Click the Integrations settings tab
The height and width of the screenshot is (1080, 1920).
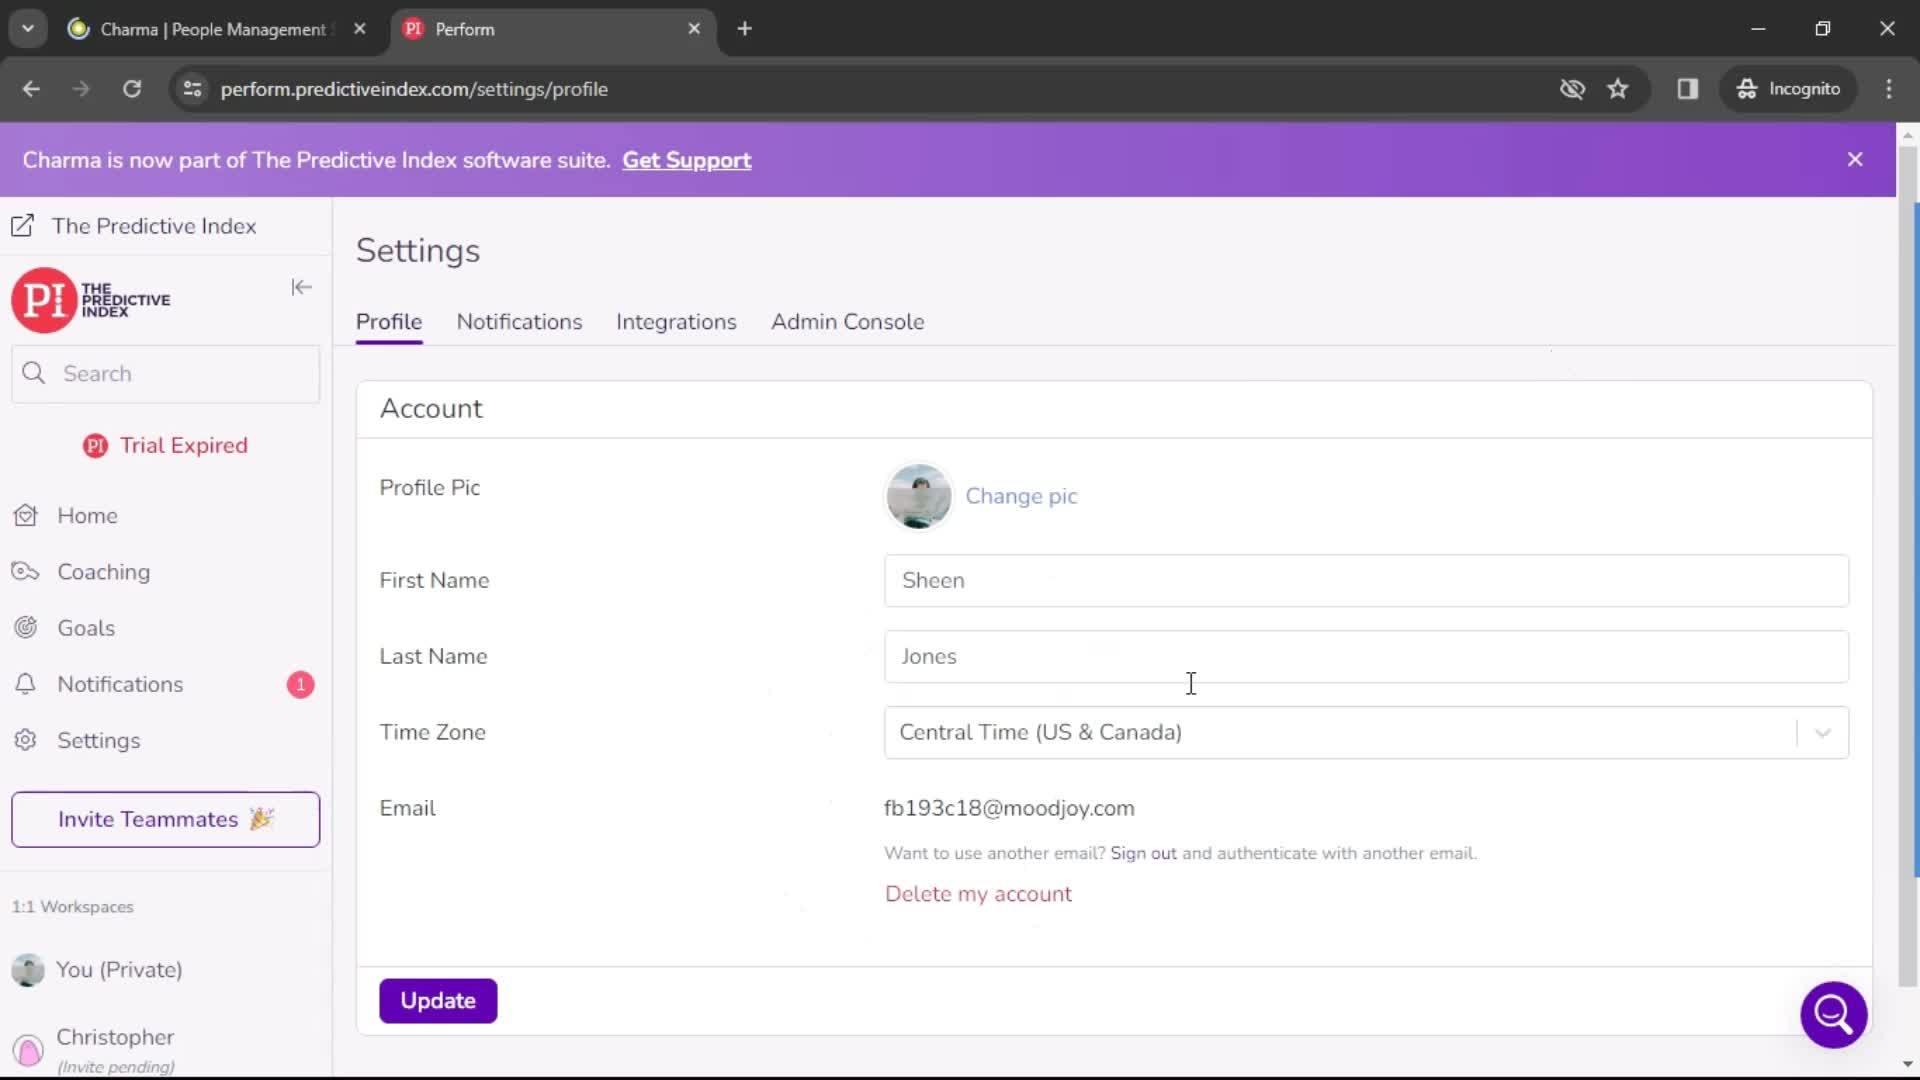675,322
